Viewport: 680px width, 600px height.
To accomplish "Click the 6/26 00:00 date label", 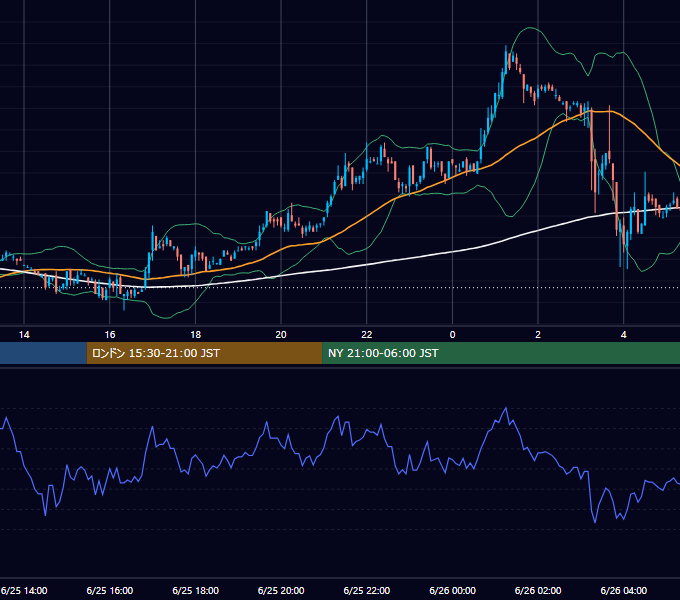I will (x=452, y=590).
